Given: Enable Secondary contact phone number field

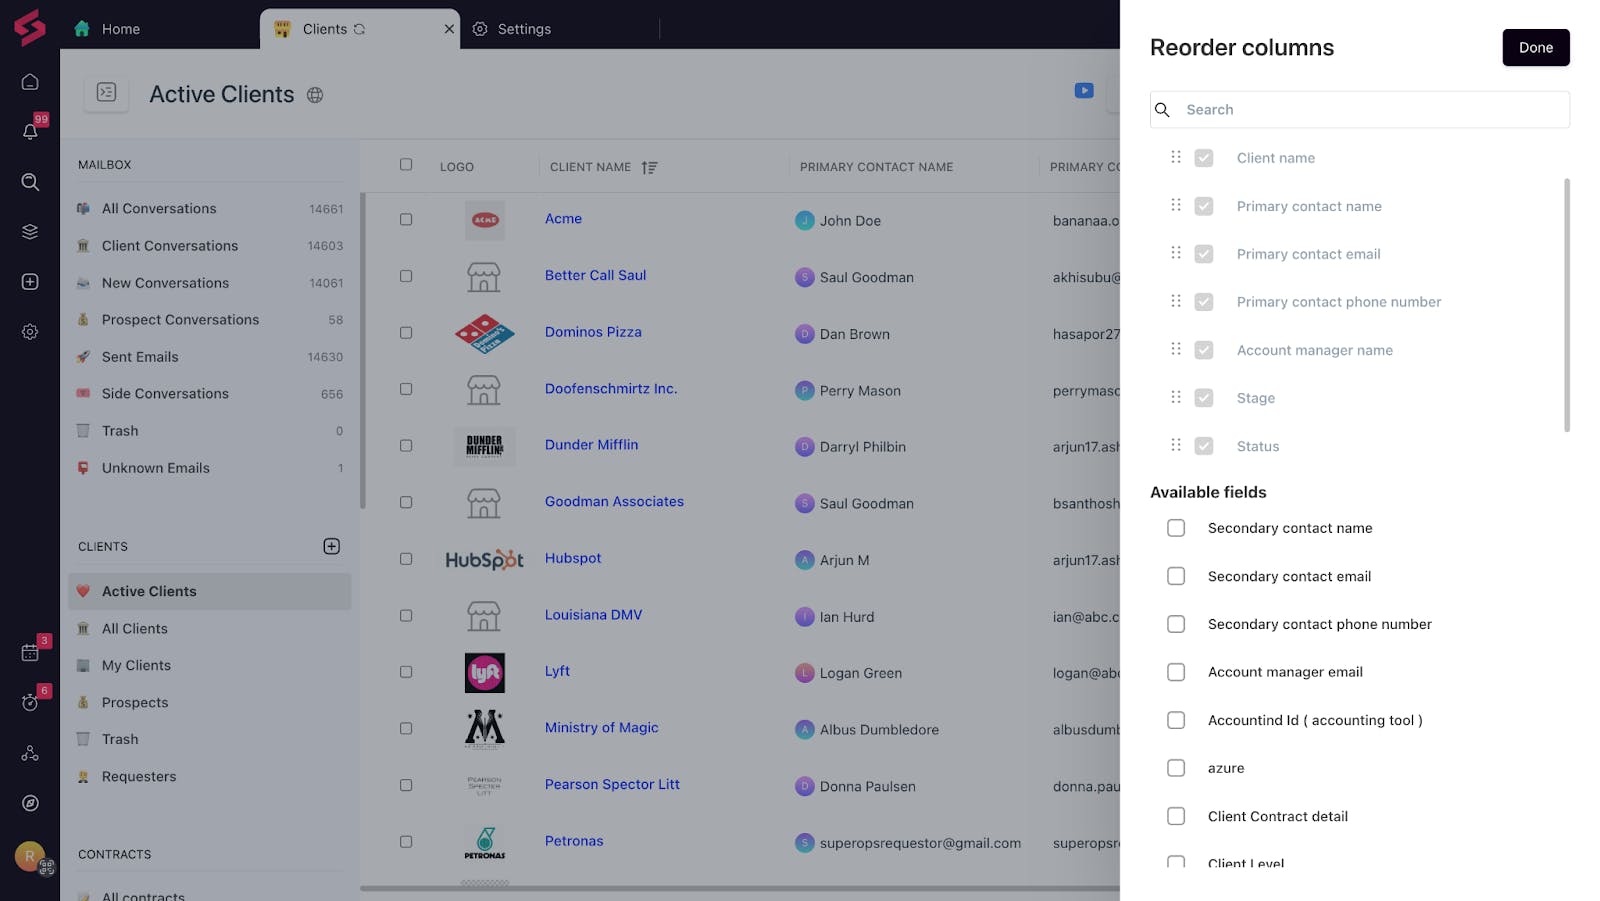Looking at the screenshot, I should tap(1176, 624).
